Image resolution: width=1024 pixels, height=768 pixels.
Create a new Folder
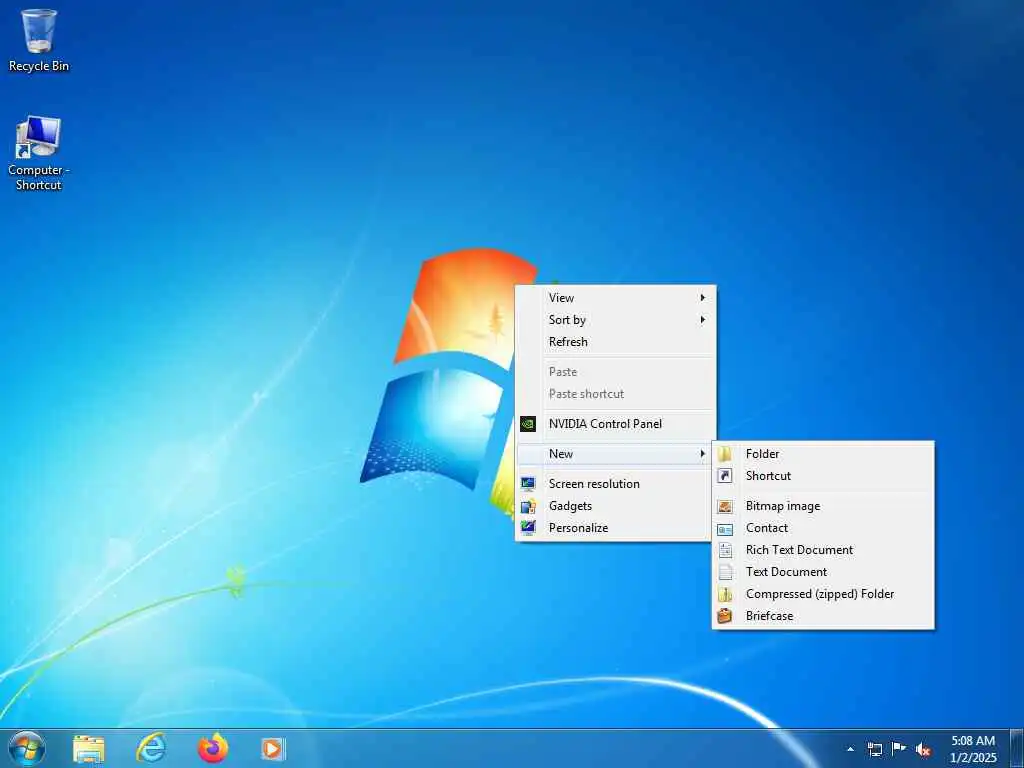point(823,454)
